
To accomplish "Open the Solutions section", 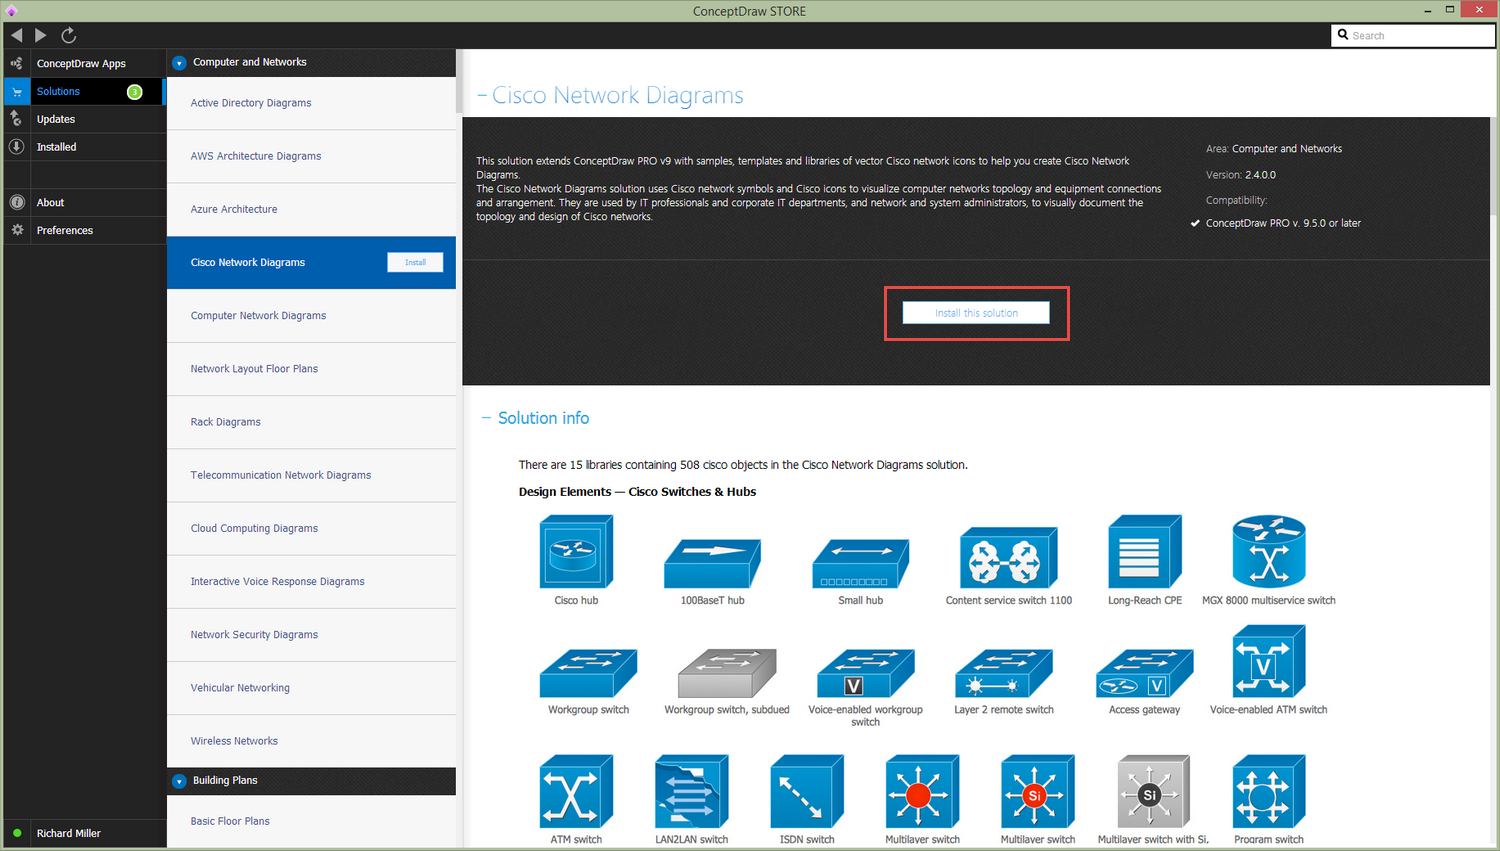I will [83, 91].
